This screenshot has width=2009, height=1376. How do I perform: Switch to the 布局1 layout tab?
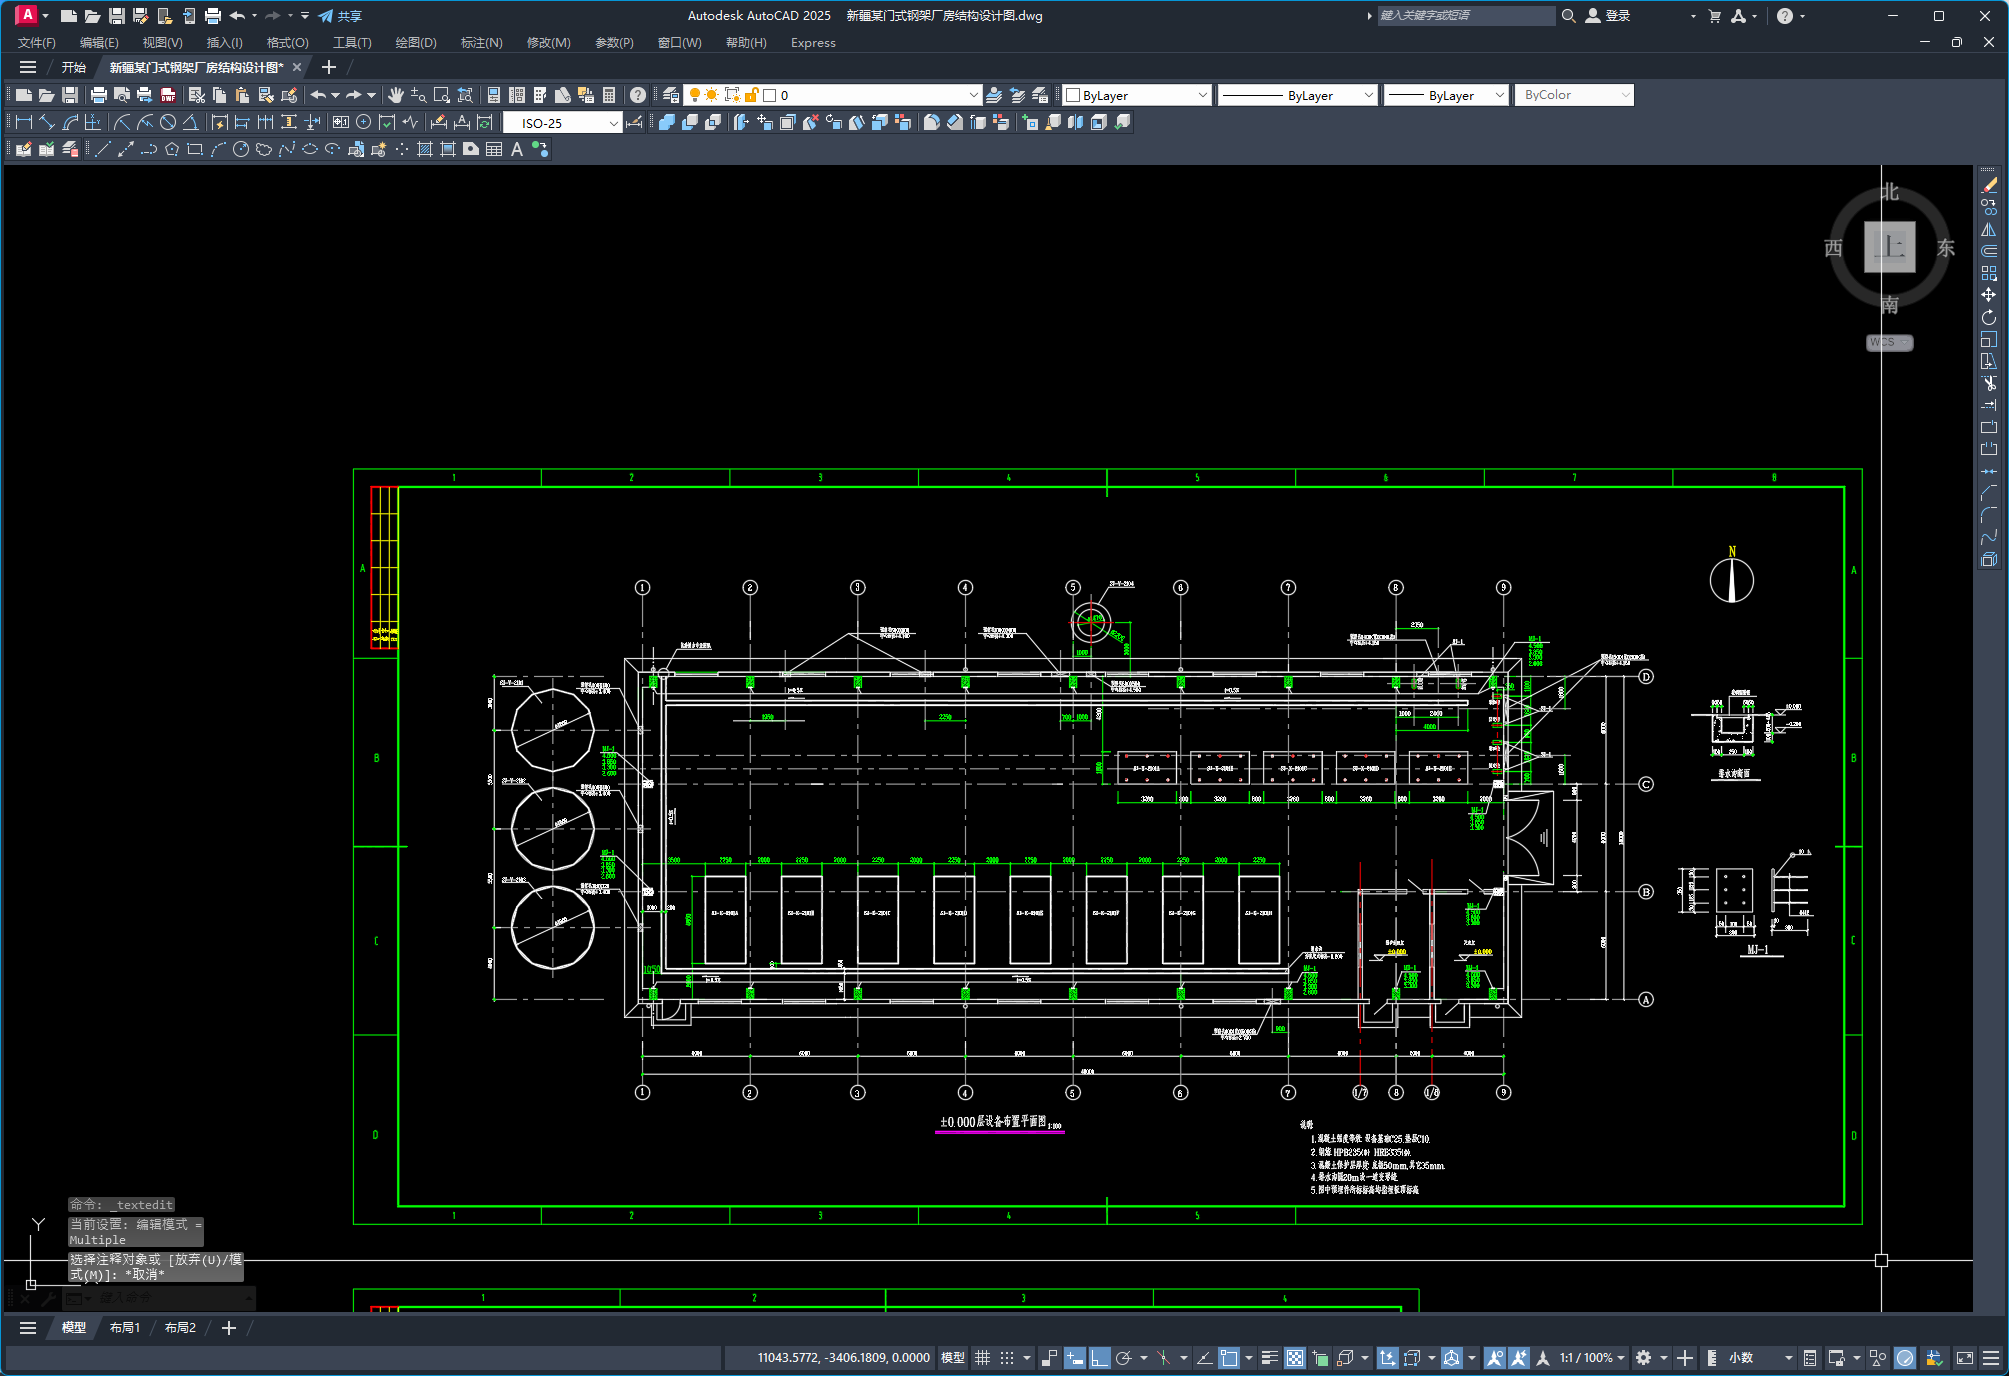click(125, 1328)
